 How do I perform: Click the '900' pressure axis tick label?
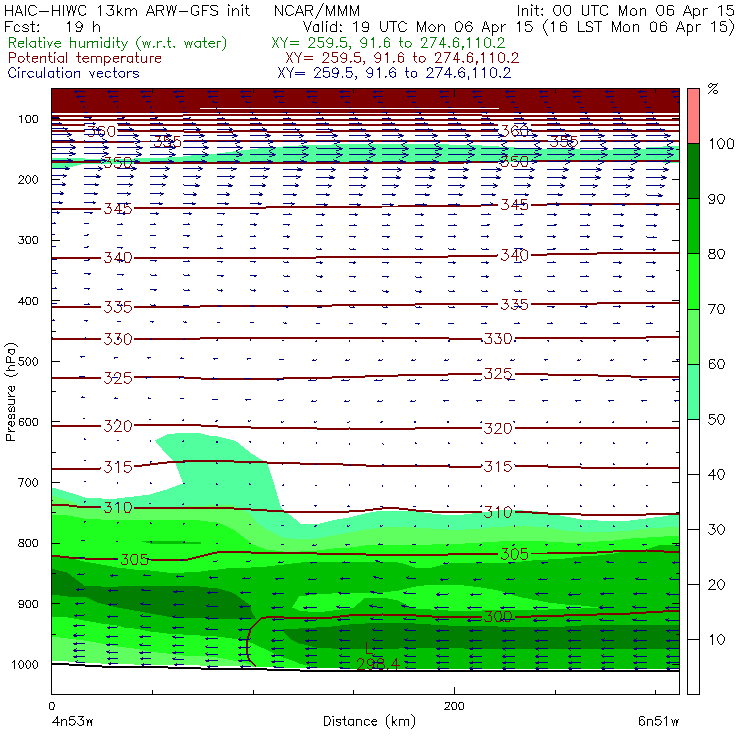[28, 604]
